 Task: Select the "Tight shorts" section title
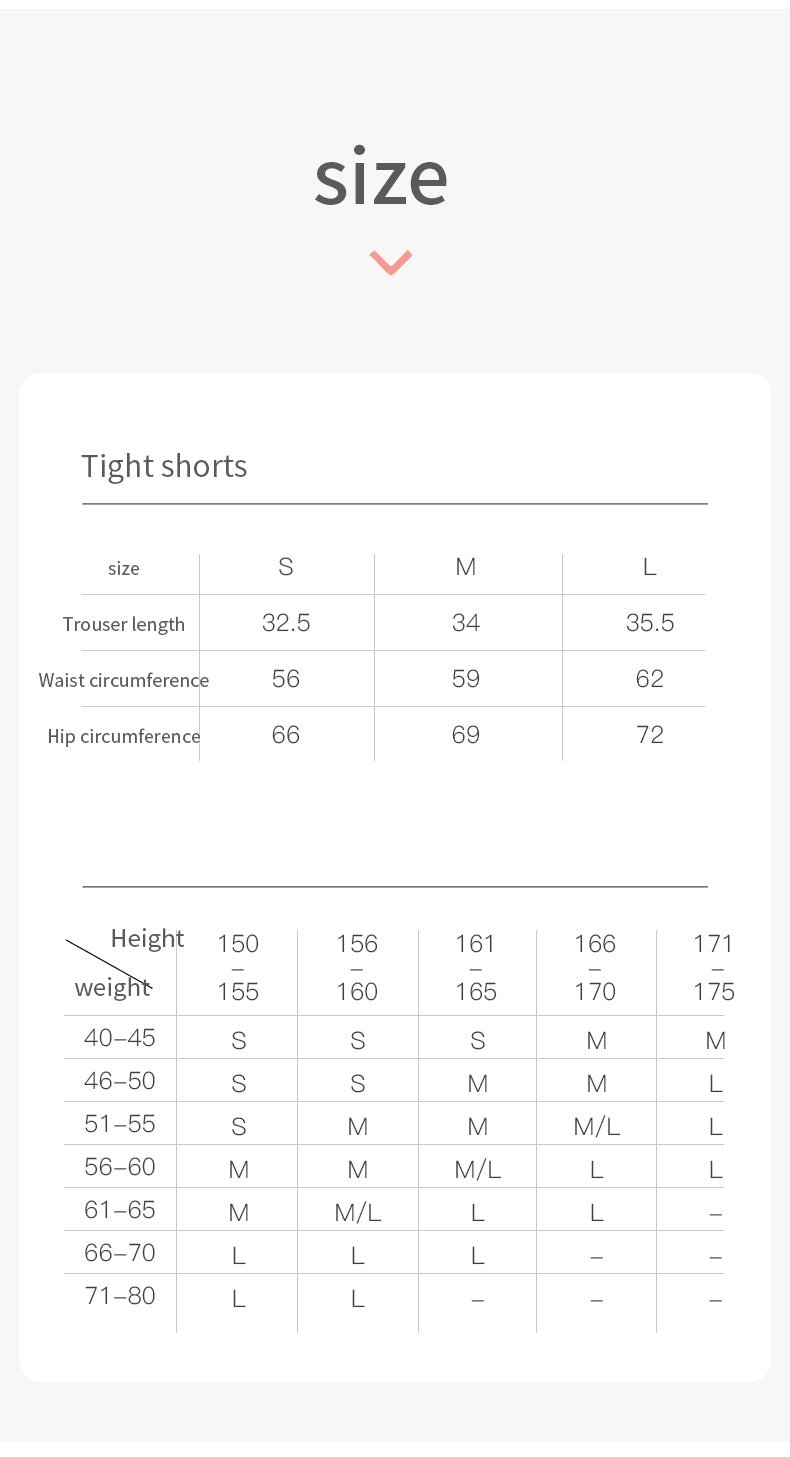[x=164, y=466]
